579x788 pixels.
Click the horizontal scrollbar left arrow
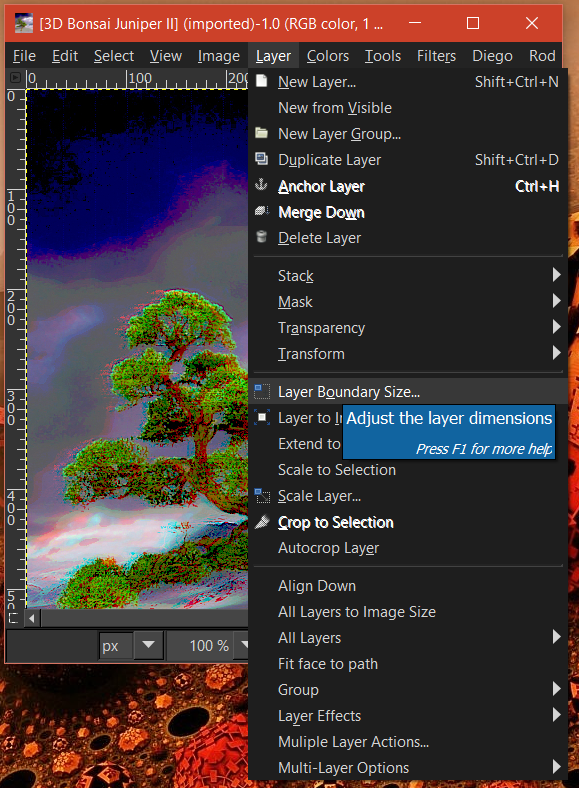pyautogui.click(x=32, y=618)
